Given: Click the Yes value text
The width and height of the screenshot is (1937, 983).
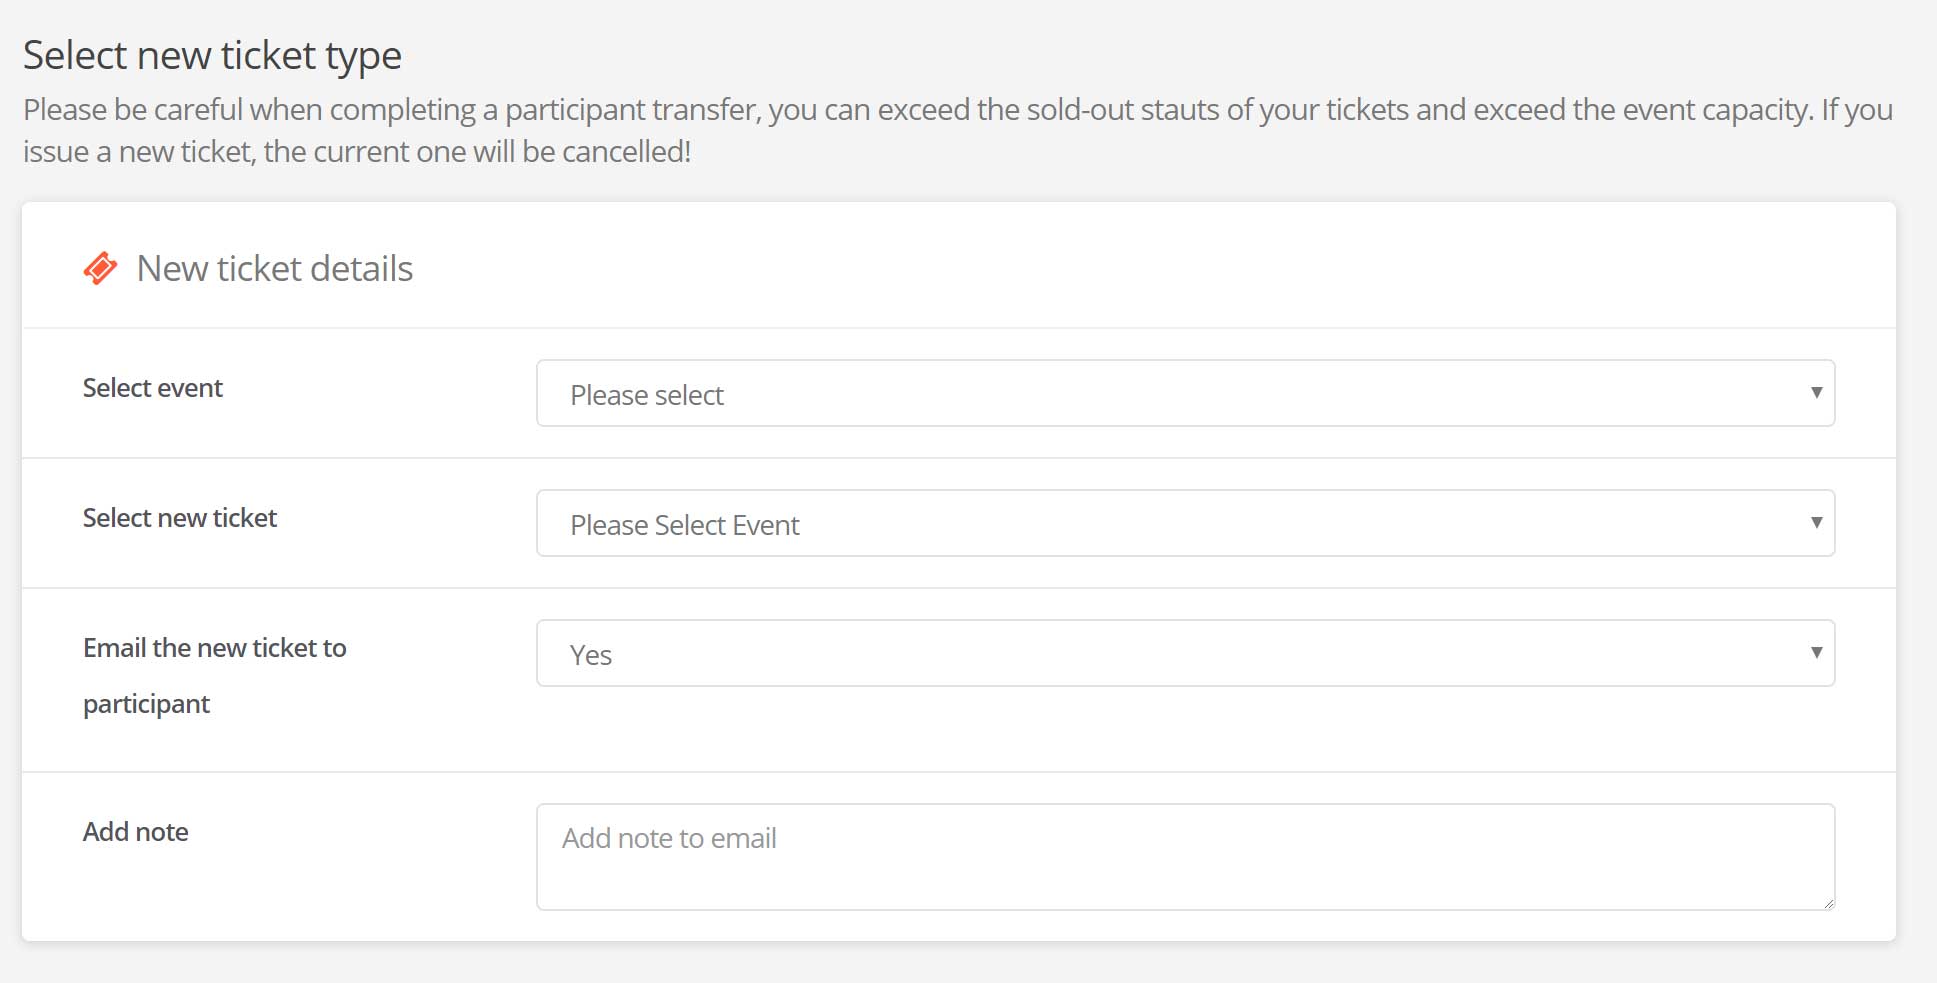Looking at the screenshot, I should (590, 655).
